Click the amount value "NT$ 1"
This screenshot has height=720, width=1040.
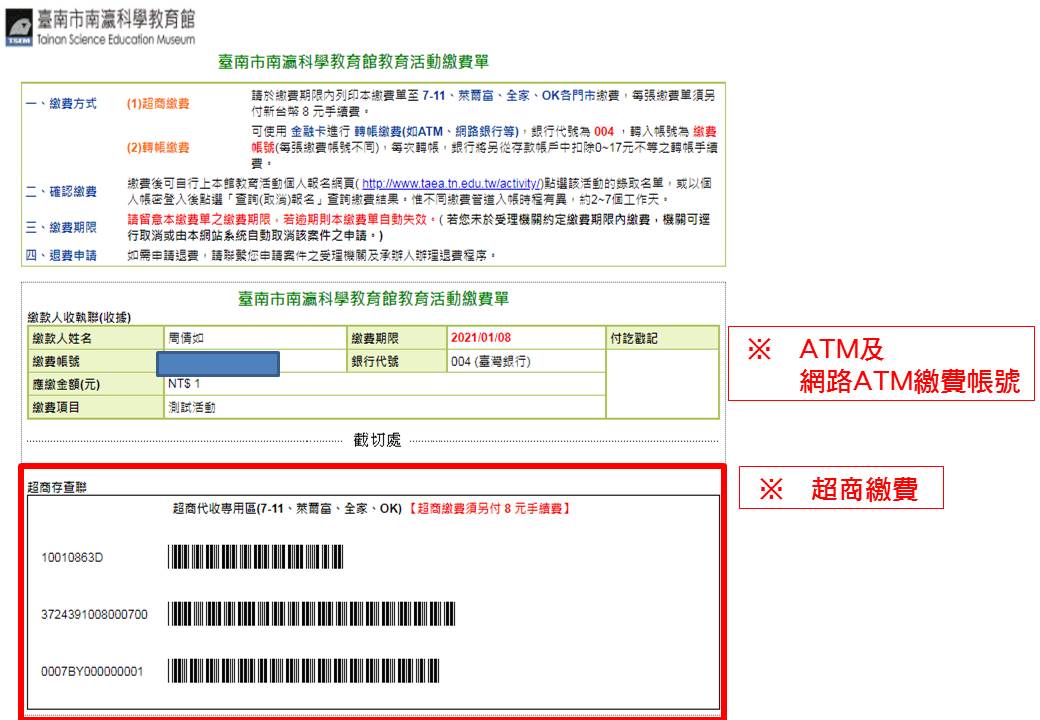pos(184,384)
